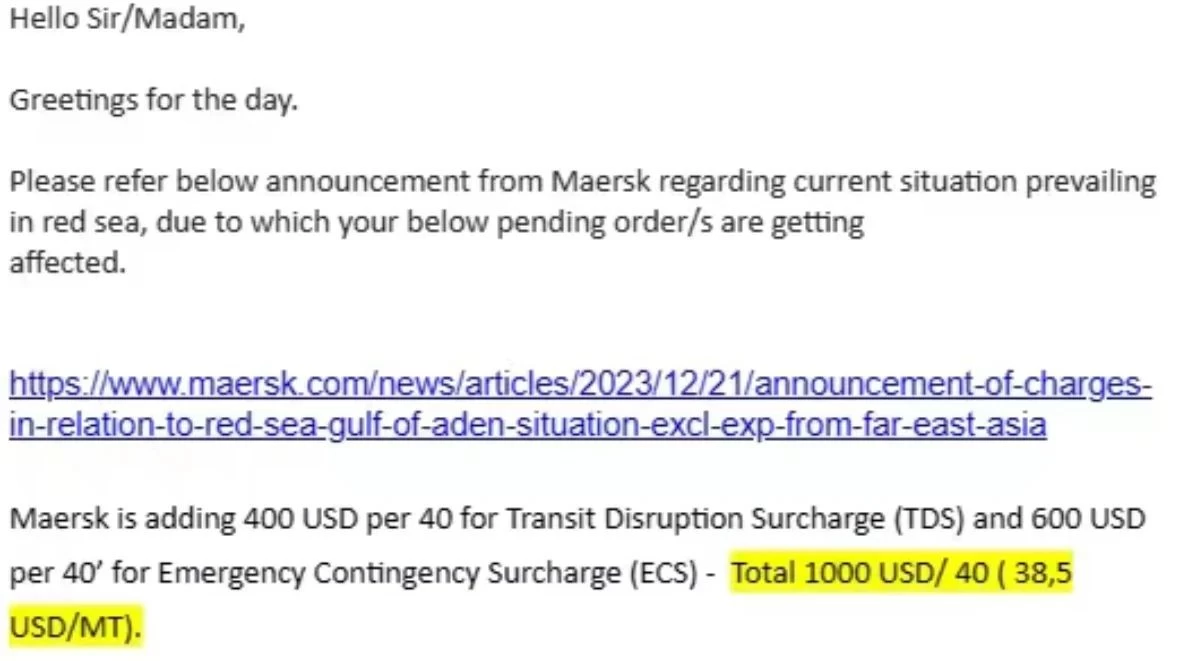
Task: Click the "Greetings for the day." sentence
Action: pos(153,100)
